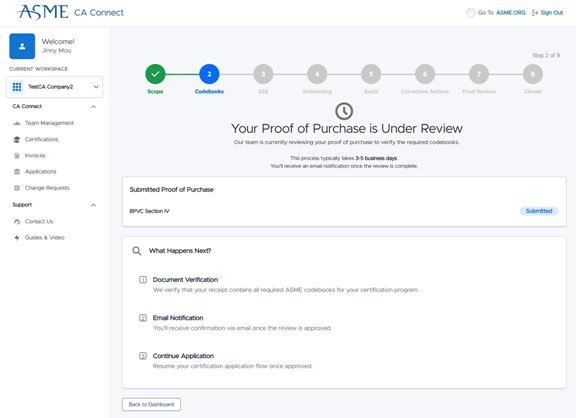Click the Contact Us headset icon

pyautogui.click(x=17, y=221)
